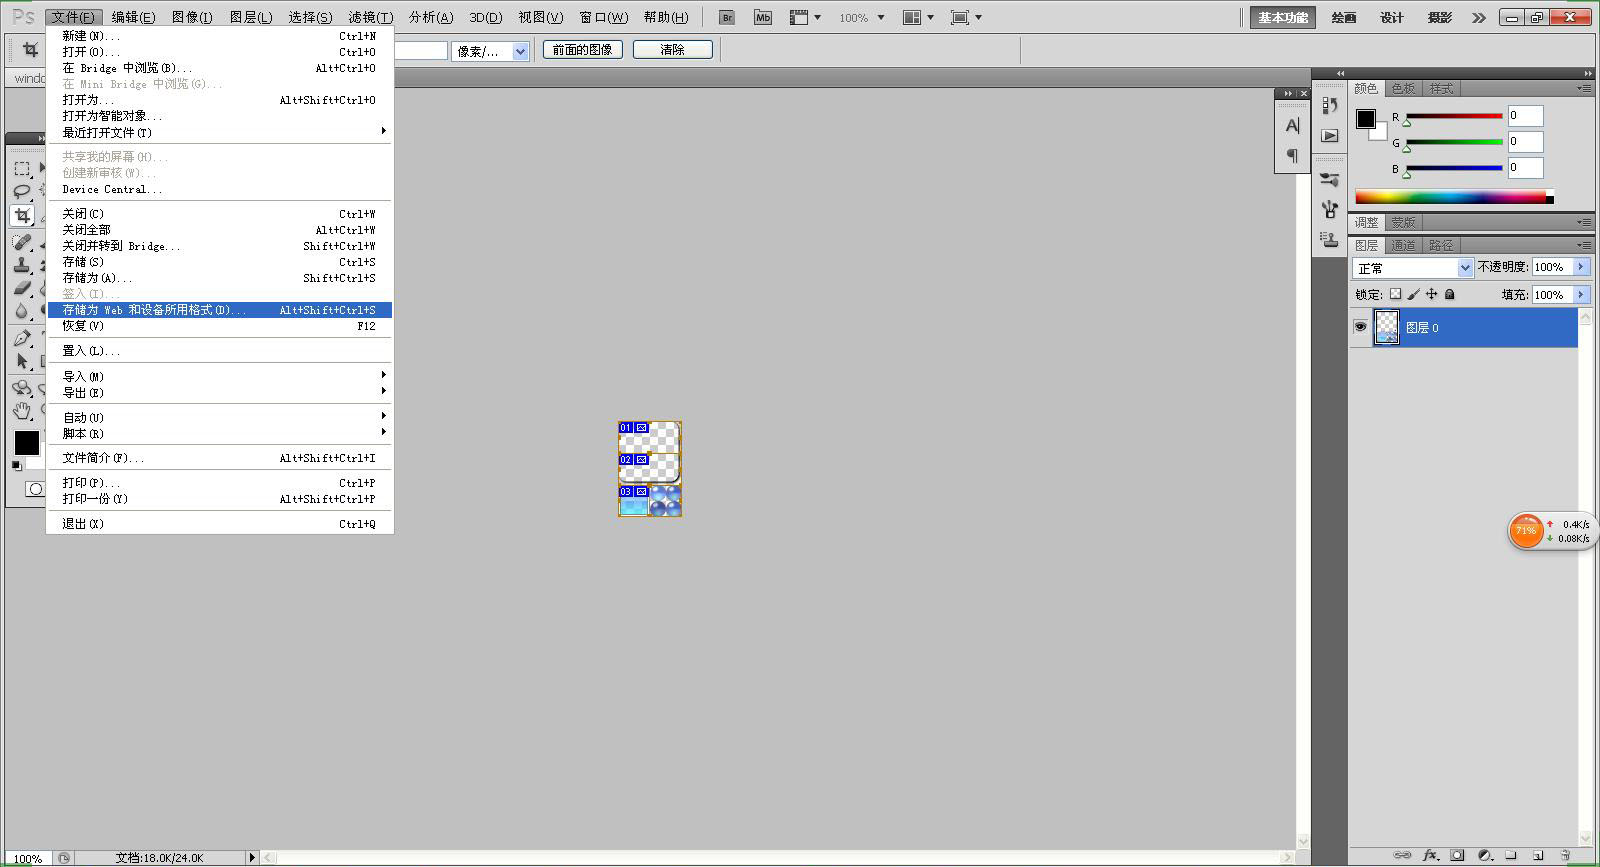Toggle lock transparent pixels
Viewport: 1600px width, 867px height.
coord(1395,294)
